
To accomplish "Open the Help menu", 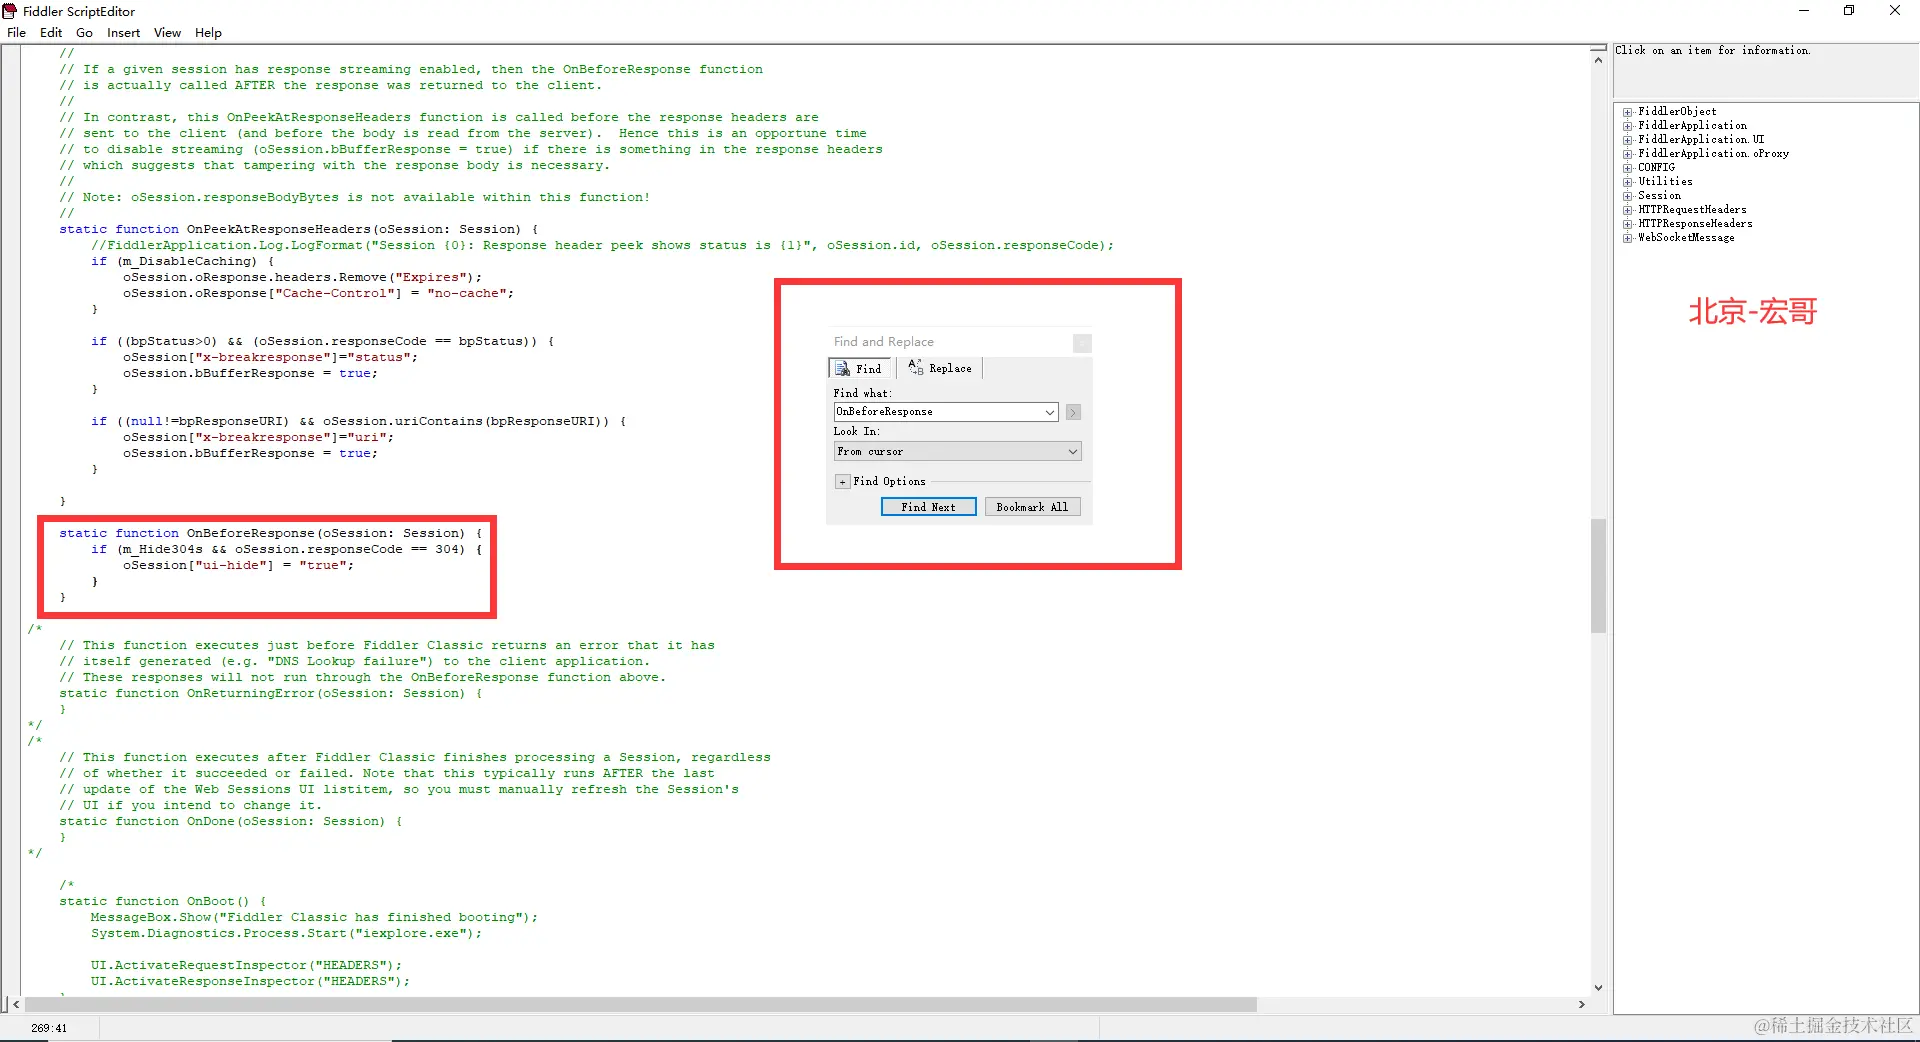I will tap(208, 32).
